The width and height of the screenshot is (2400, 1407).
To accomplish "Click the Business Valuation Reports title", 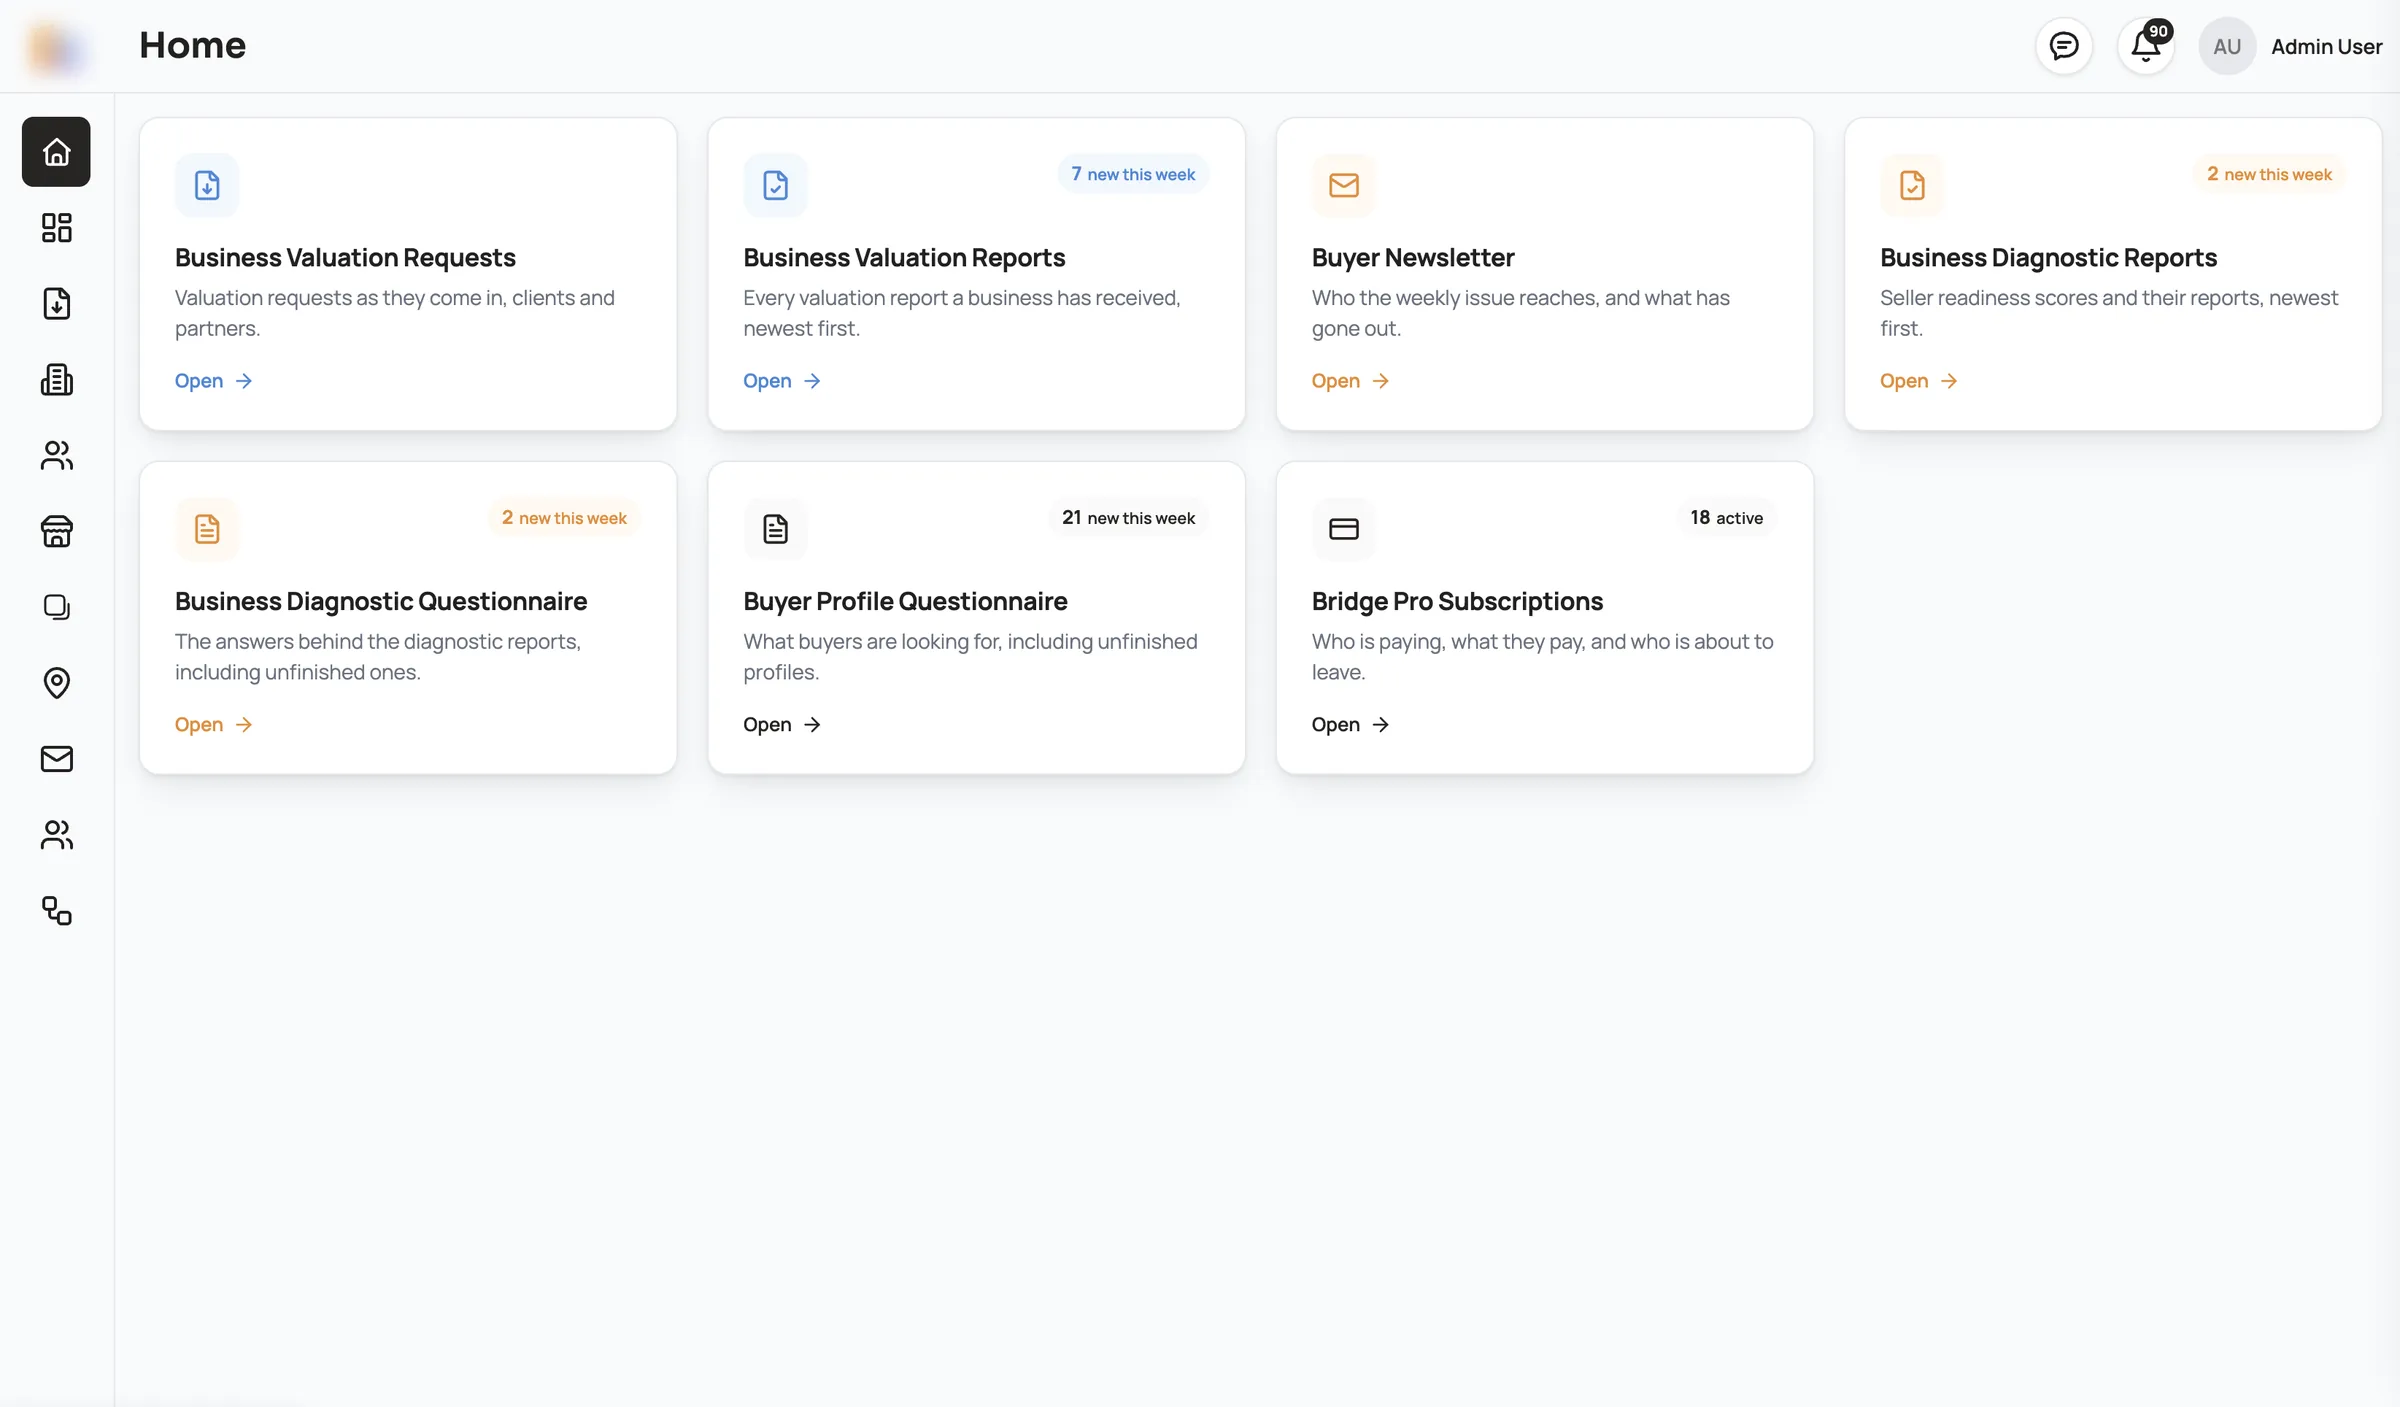I will 904,258.
